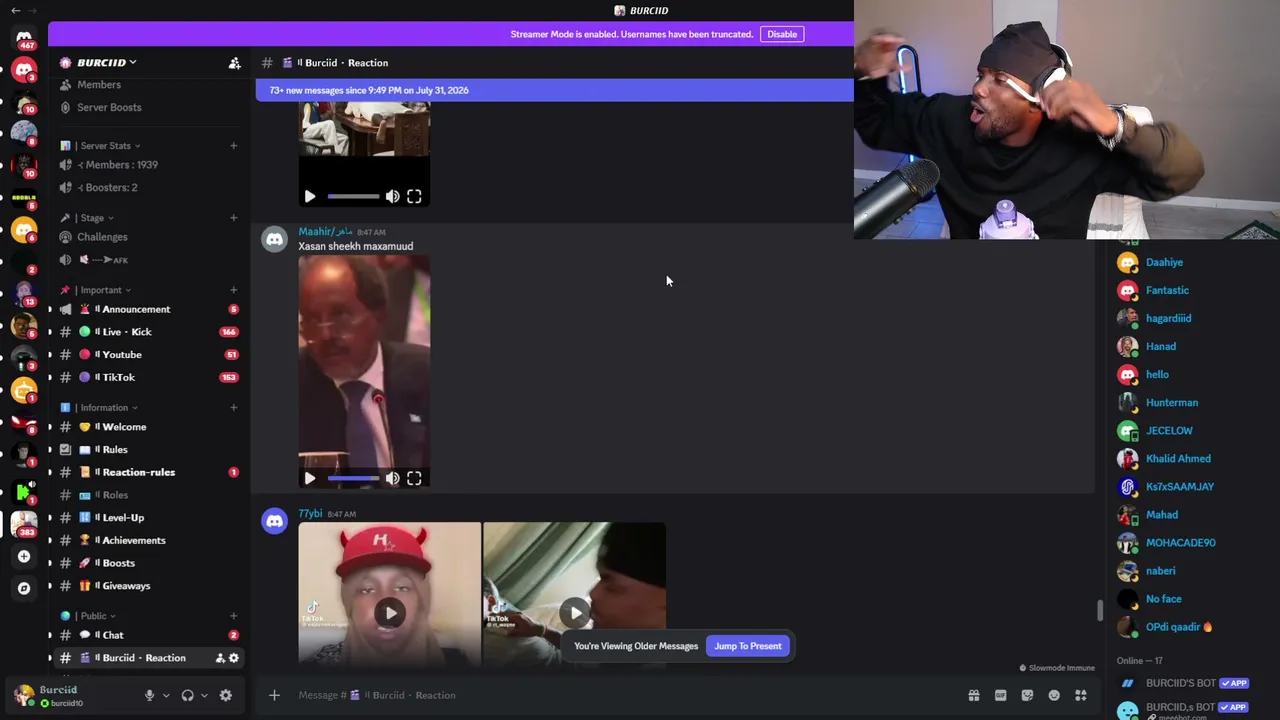Open Edit Channel gear on Burciid Reaction
The height and width of the screenshot is (720, 1280).
click(x=234, y=658)
